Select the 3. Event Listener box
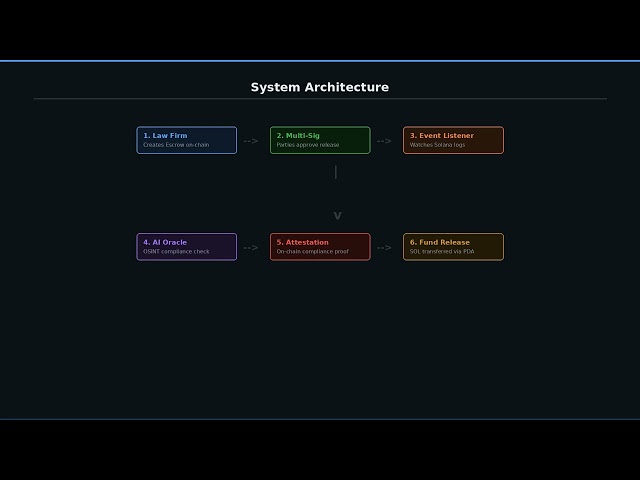Image resolution: width=640 pixels, height=480 pixels. click(453, 140)
